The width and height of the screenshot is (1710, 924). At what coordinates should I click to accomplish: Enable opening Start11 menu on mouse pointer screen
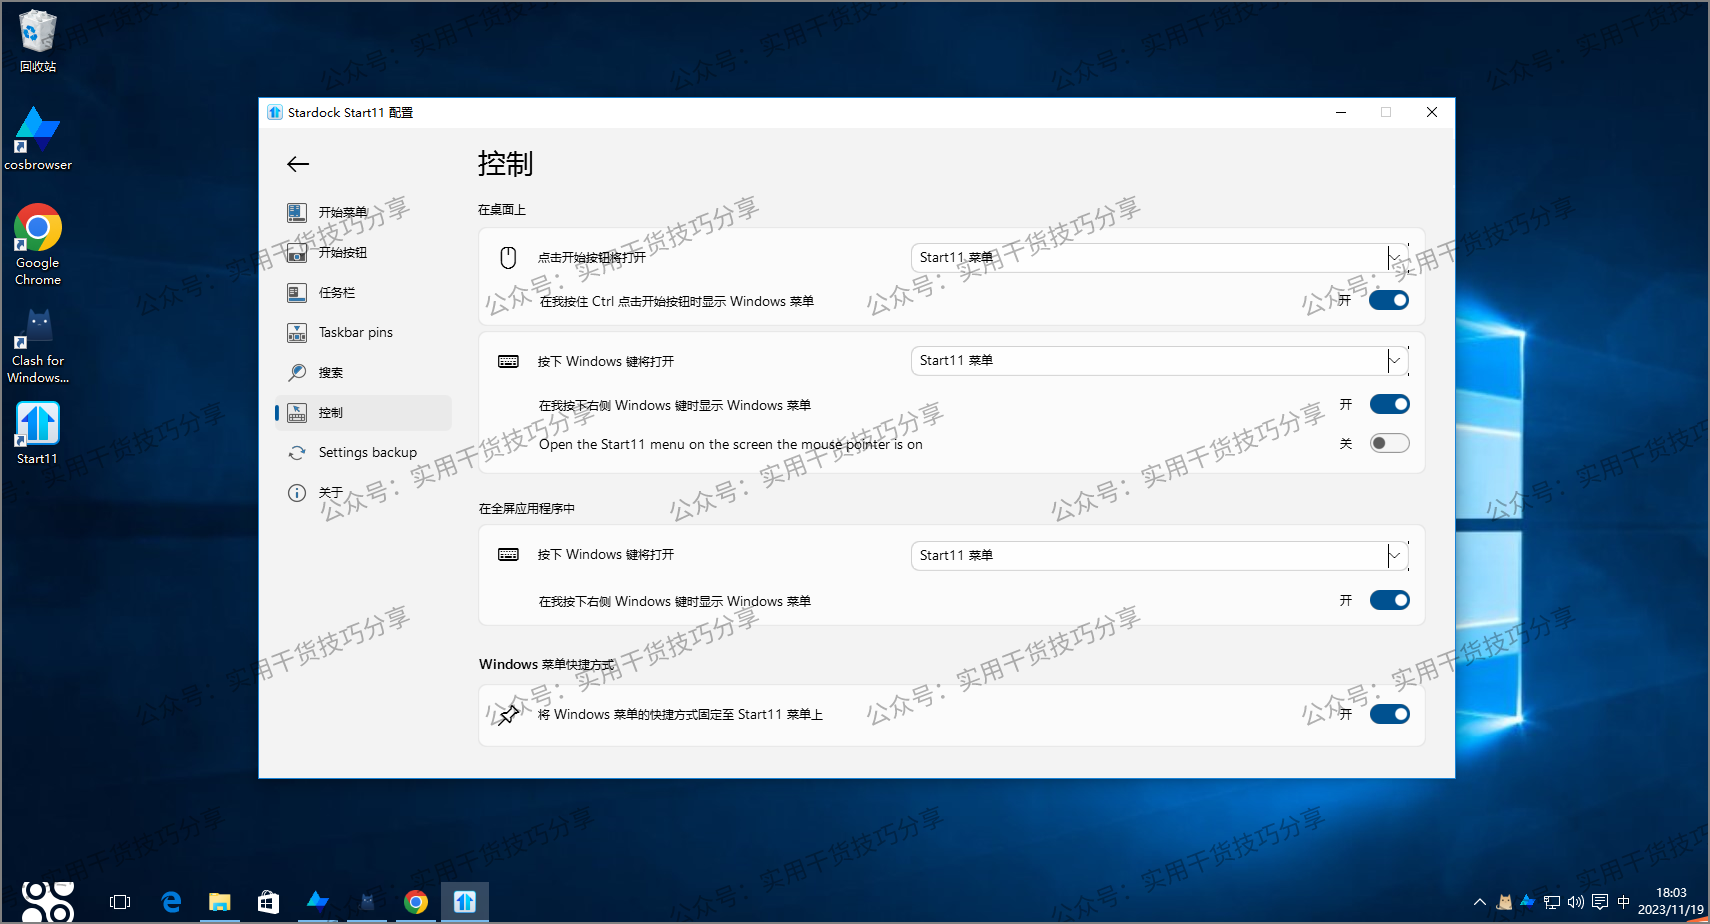1389,443
